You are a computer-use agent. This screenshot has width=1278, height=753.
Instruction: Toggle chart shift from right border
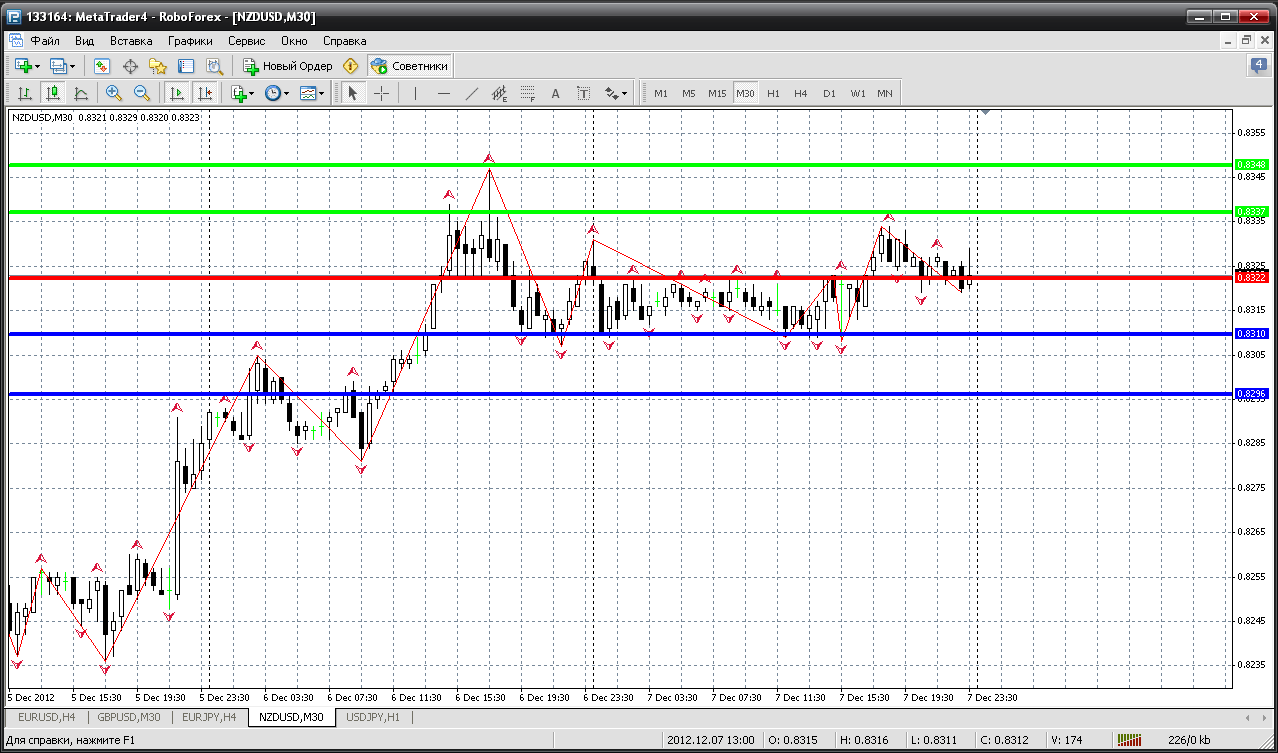pos(205,93)
